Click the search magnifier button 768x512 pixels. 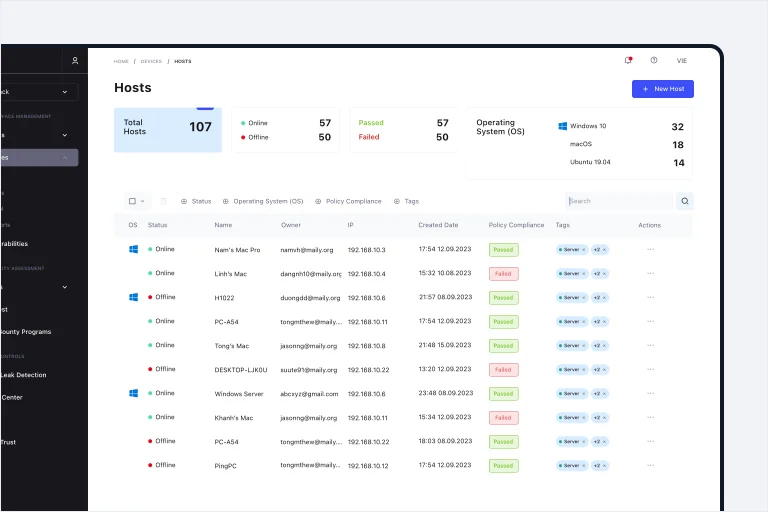(685, 201)
